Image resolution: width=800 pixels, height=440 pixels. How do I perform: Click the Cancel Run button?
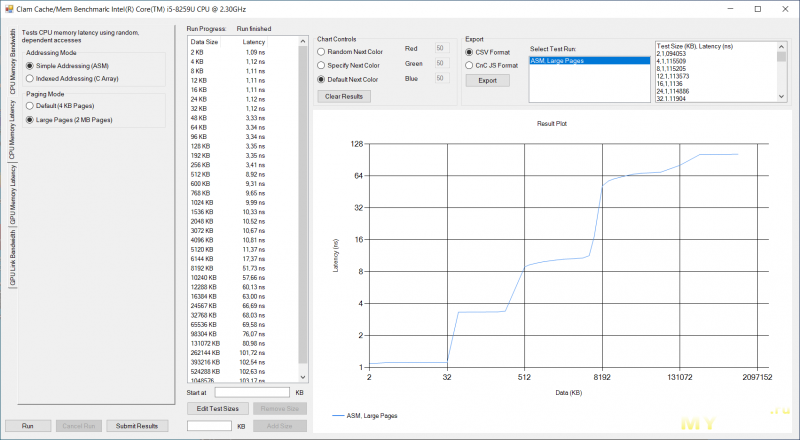(79, 426)
